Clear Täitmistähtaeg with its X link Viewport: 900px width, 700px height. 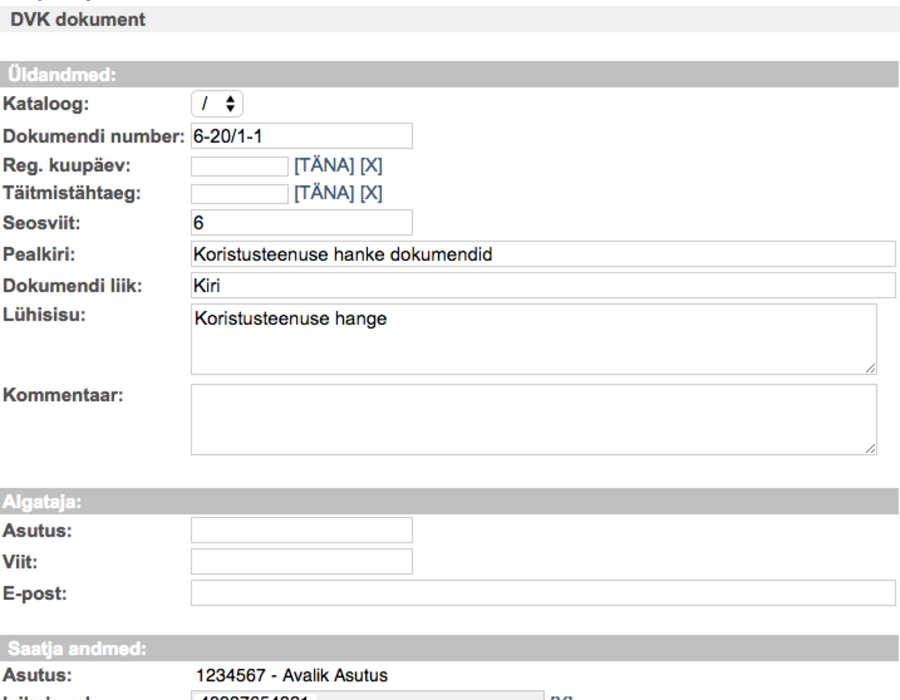[x=371, y=193]
